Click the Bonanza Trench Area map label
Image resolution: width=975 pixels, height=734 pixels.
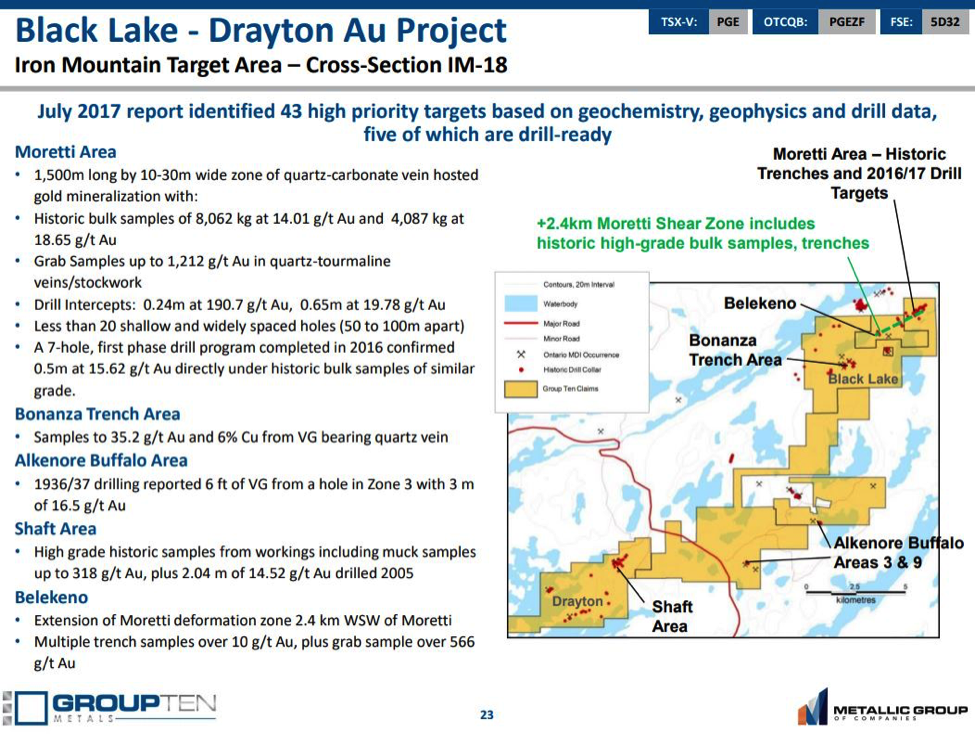[735, 350]
